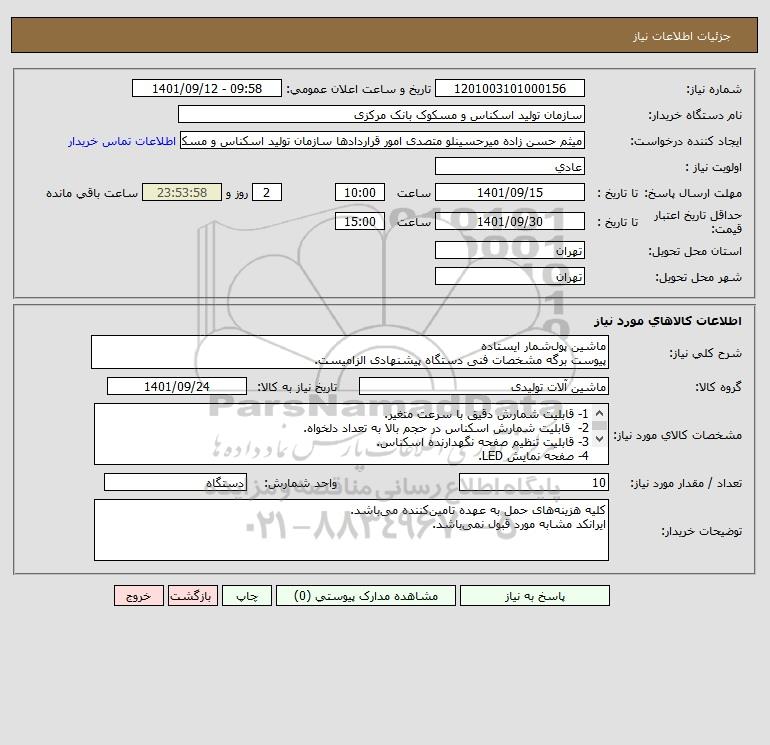Click specification line 4- صفحه نمایش LED
Image resolution: width=770 pixels, height=745 pixels.
point(534,456)
